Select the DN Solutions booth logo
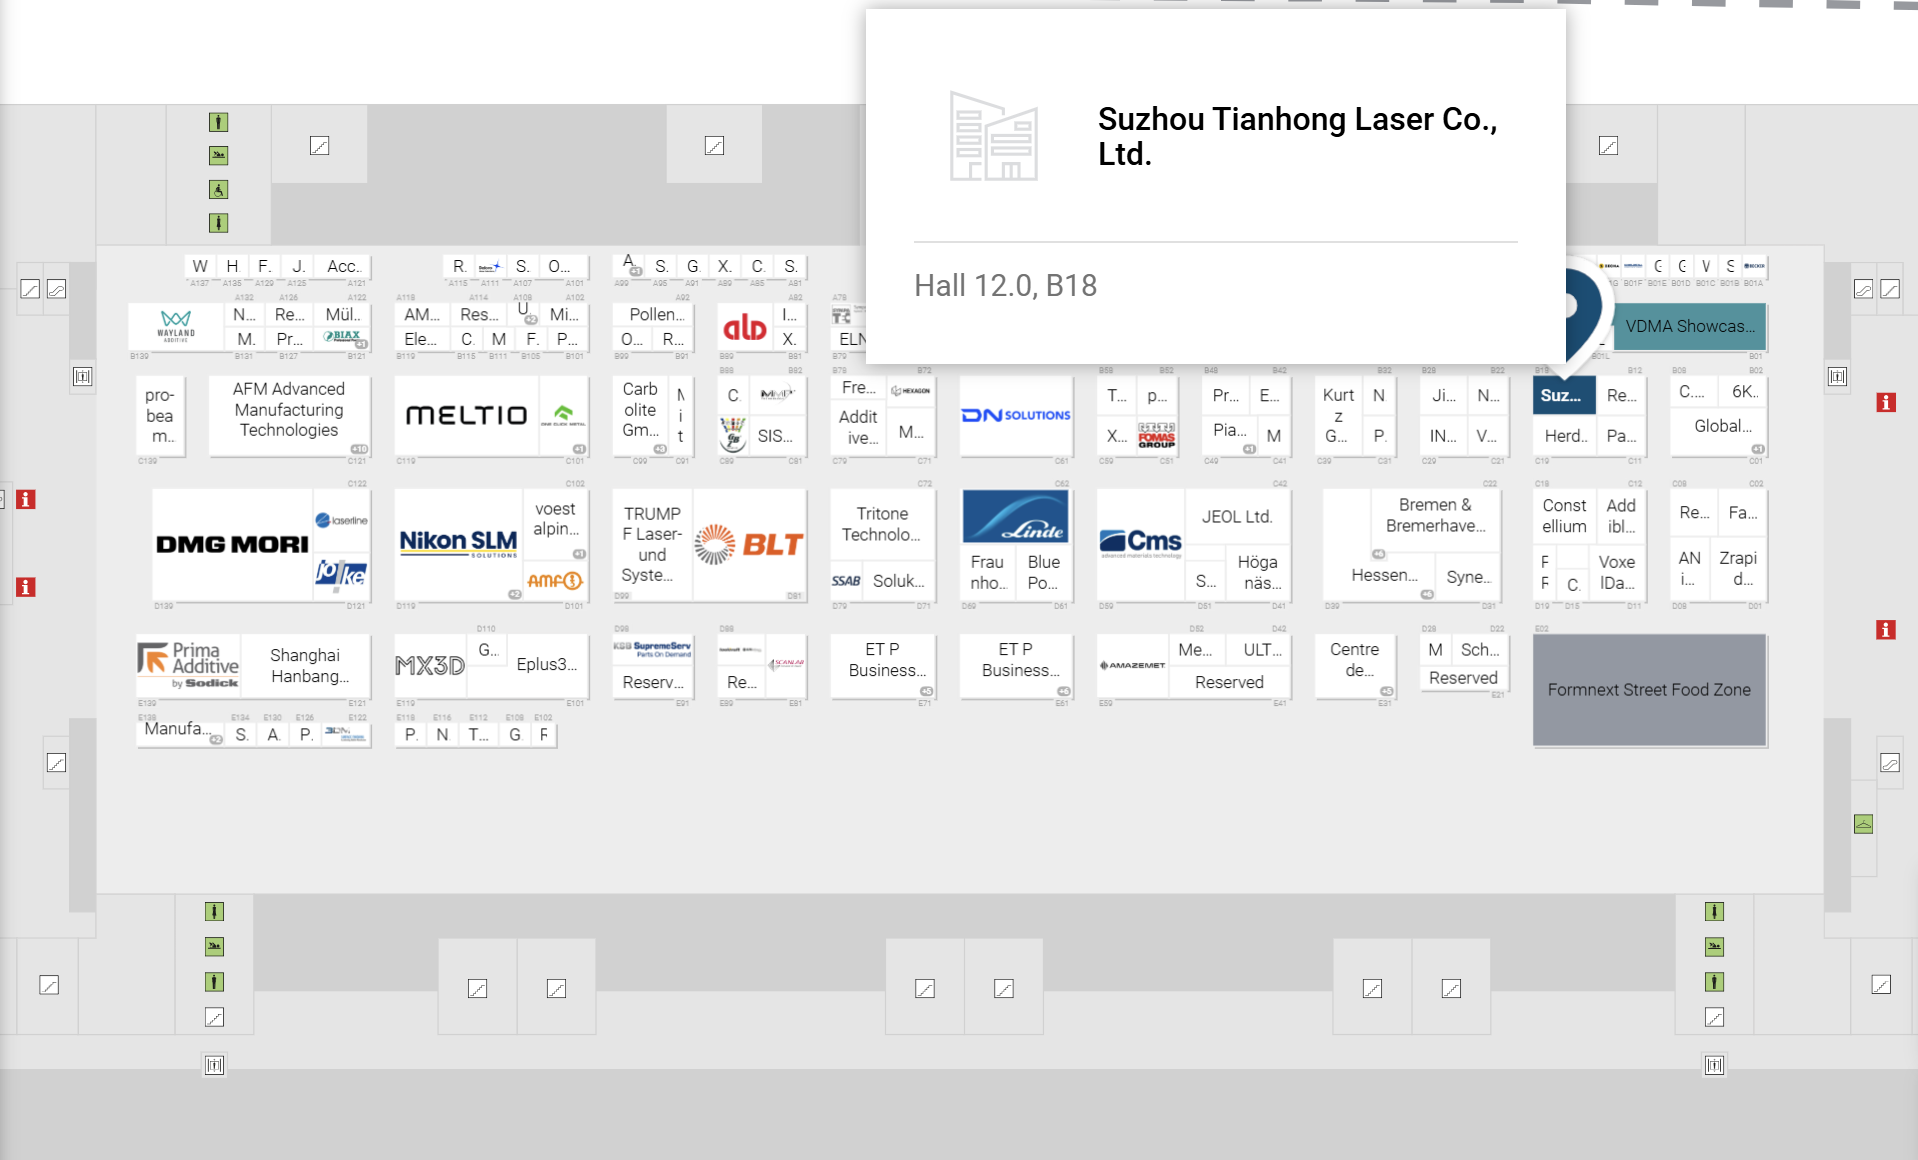This screenshot has height=1160, width=1918. point(1016,415)
